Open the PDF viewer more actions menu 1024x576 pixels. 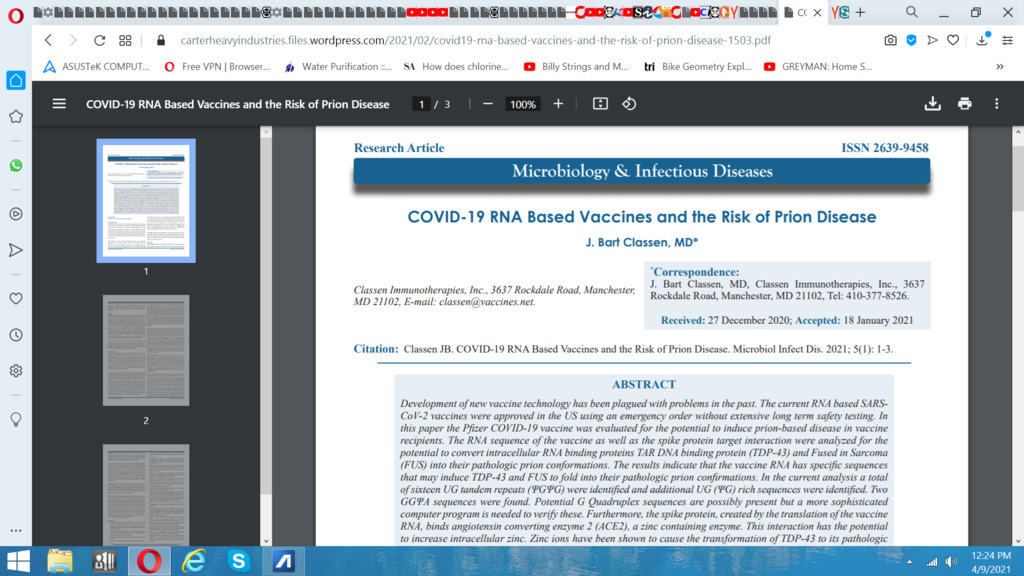tap(996, 104)
